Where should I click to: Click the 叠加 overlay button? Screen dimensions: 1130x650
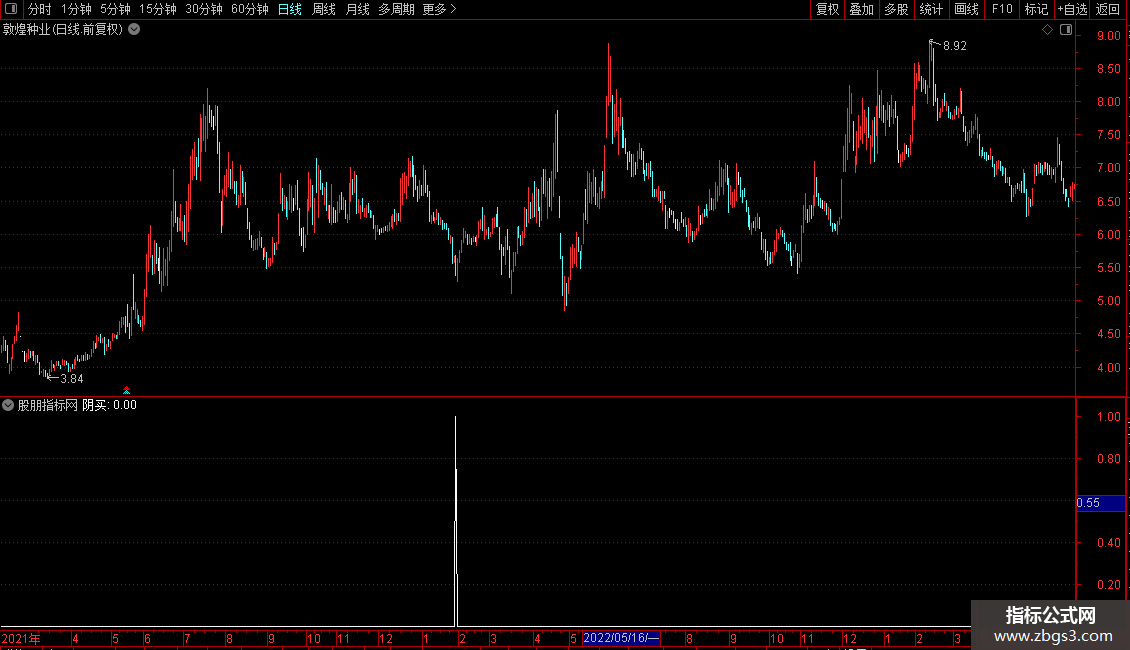[861, 9]
